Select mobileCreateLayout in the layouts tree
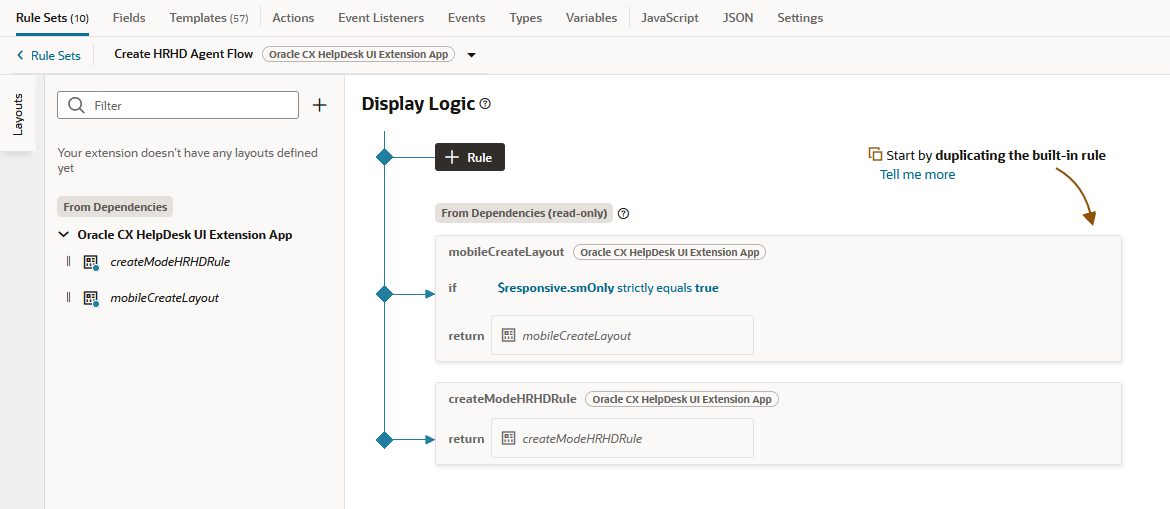This screenshot has height=509, width=1170. pyautogui.click(x=165, y=297)
